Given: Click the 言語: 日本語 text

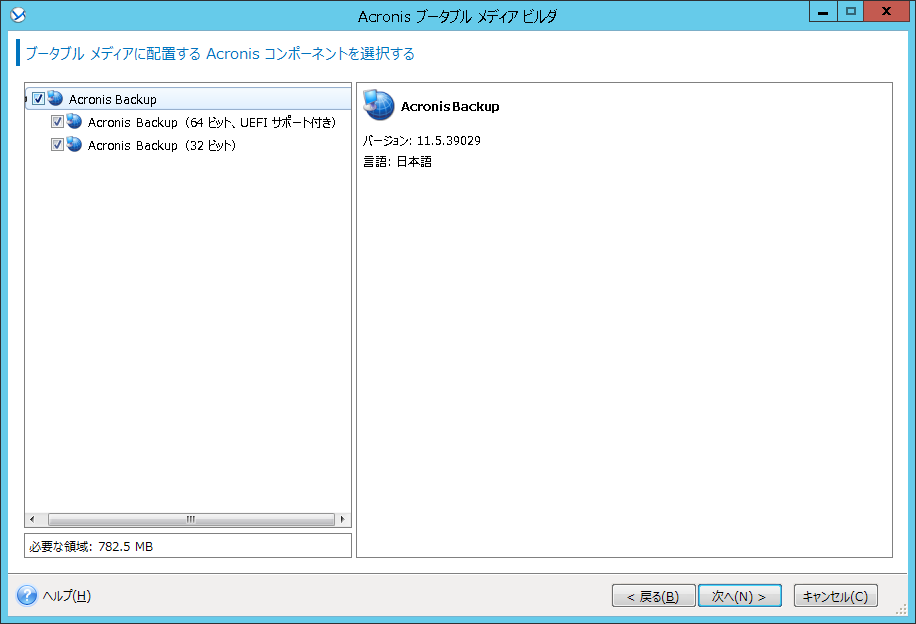Looking at the screenshot, I should tap(397, 162).
